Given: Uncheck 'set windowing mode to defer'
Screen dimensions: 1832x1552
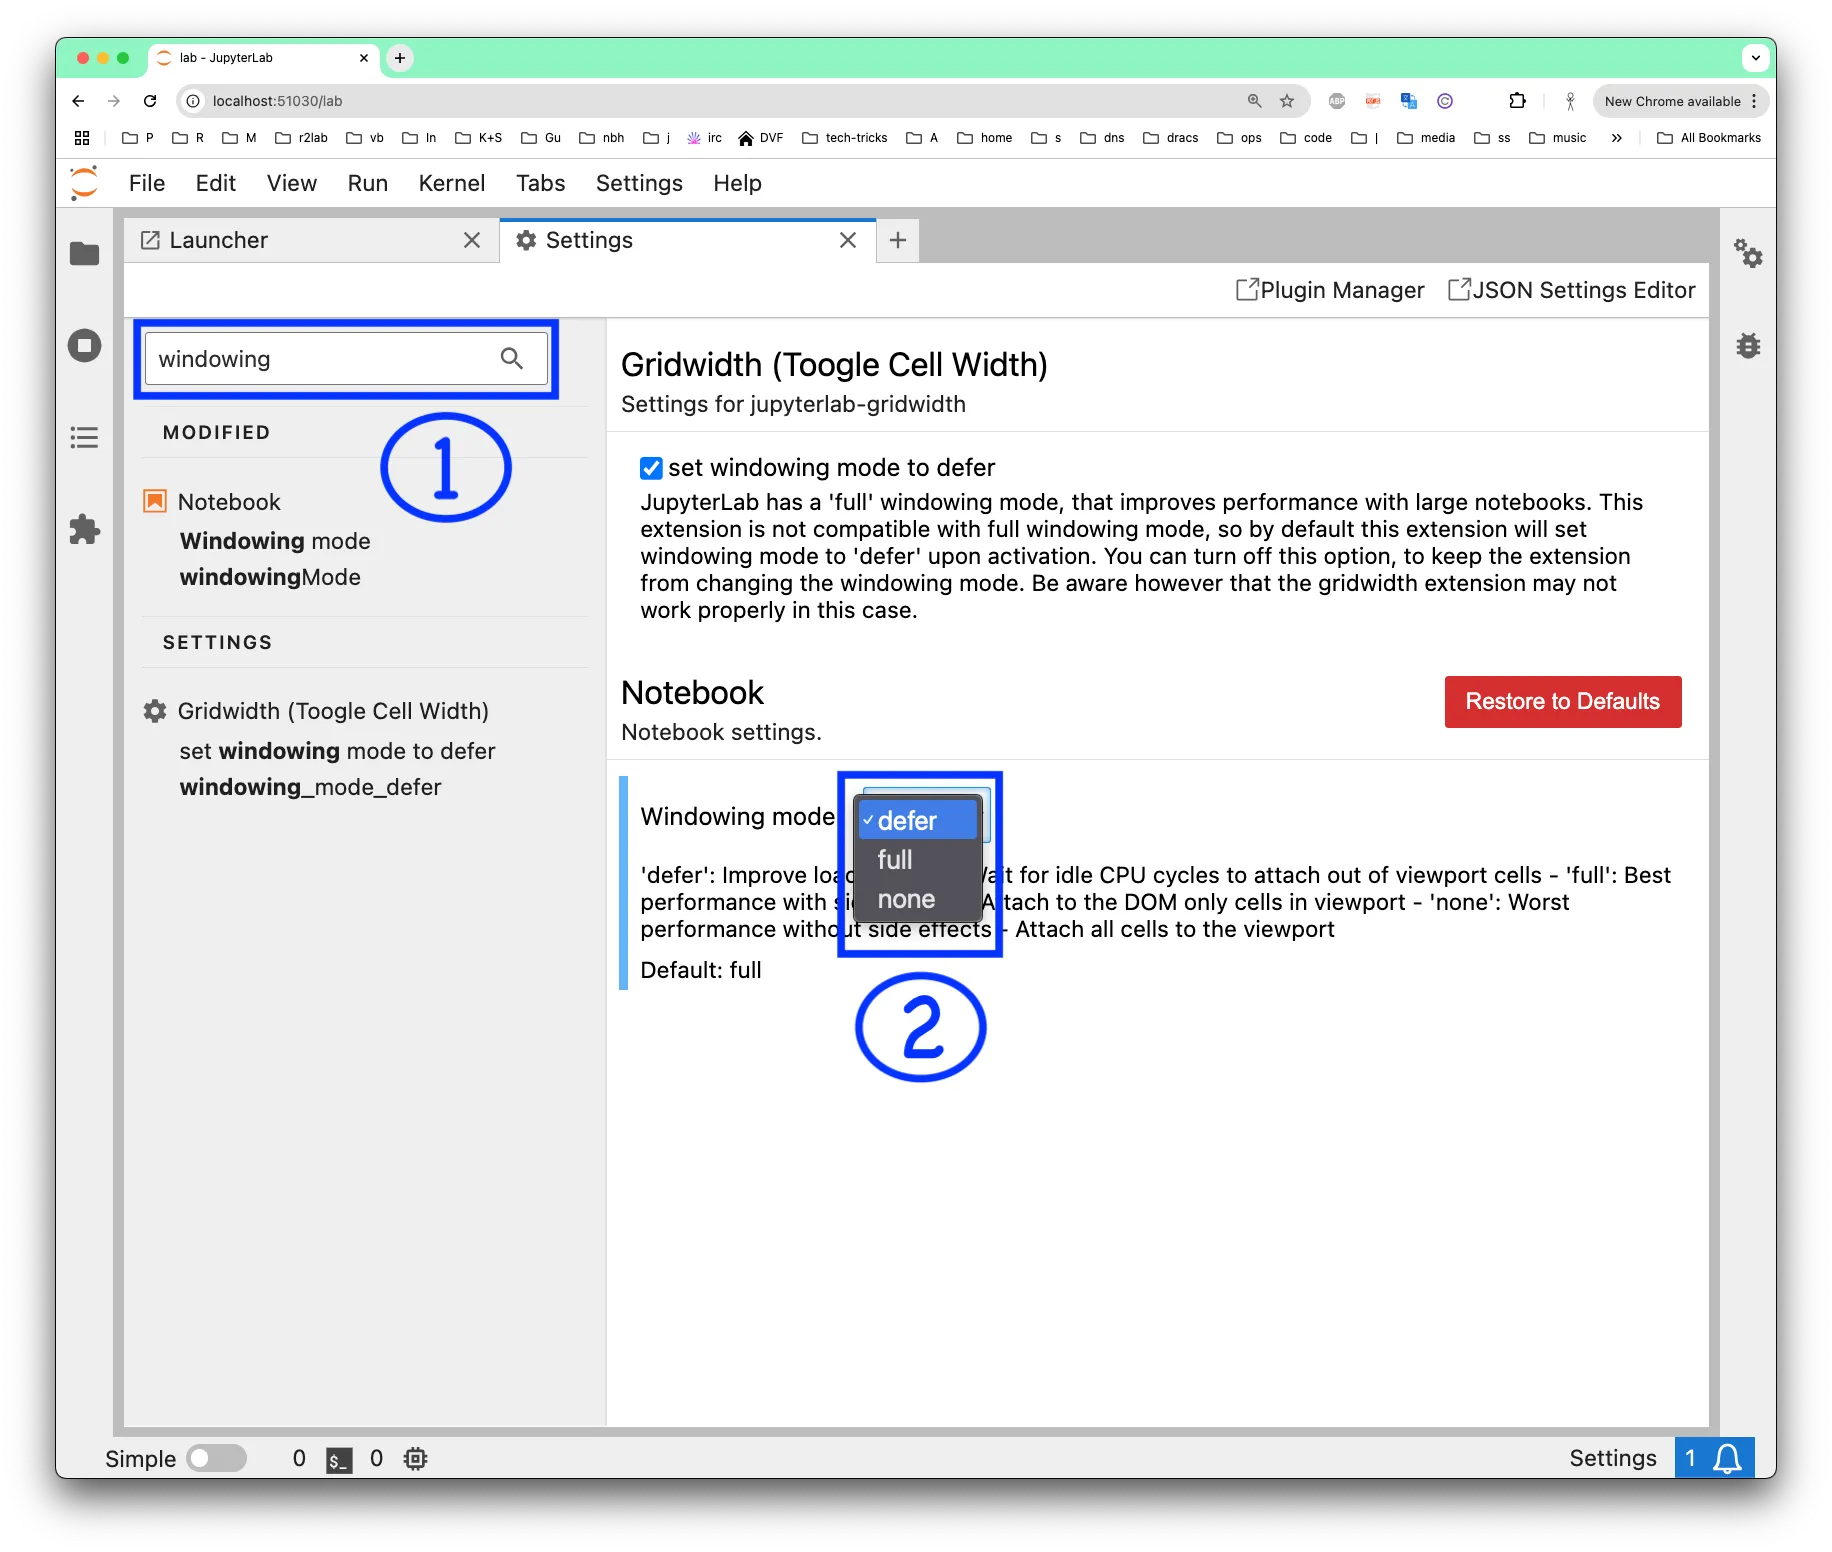Looking at the screenshot, I should (651, 467).
